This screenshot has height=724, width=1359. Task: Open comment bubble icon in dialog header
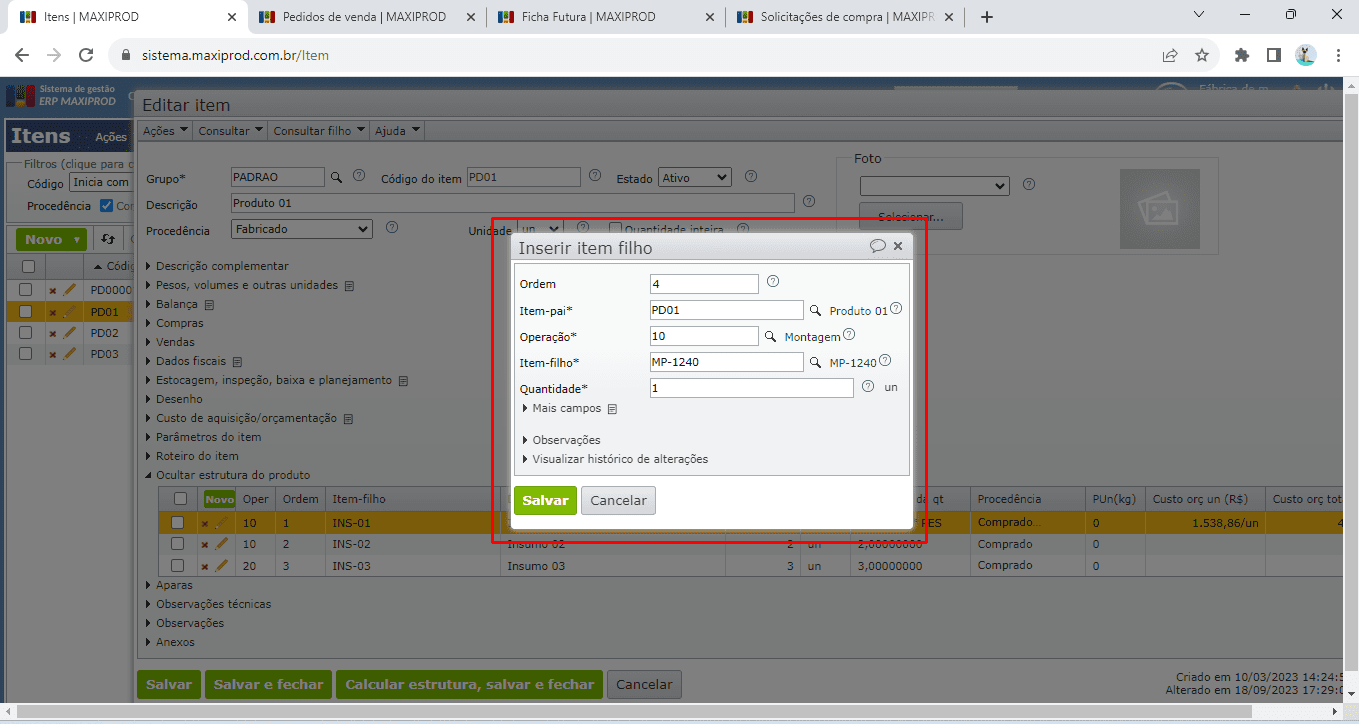click(x=877, y=246)
